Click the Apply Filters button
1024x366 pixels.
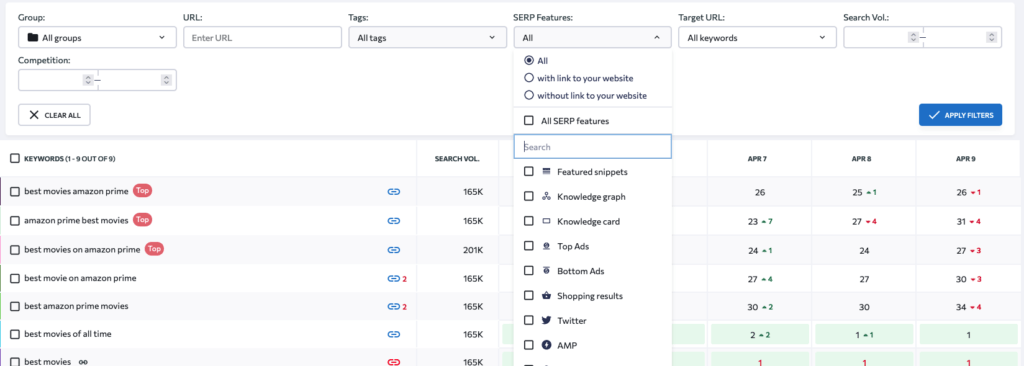tap(960, 115)
